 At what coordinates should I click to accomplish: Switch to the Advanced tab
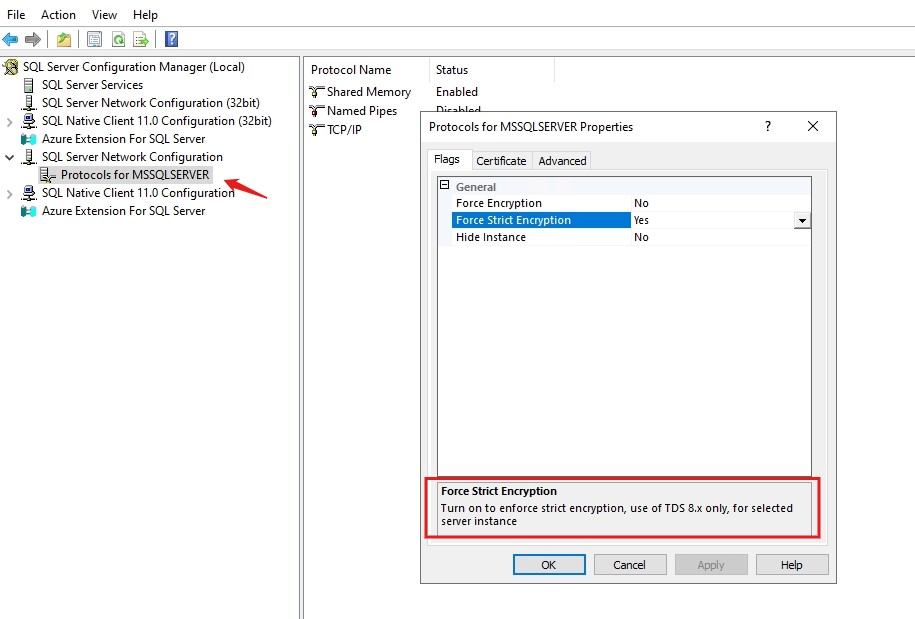(x=562, y=161)
